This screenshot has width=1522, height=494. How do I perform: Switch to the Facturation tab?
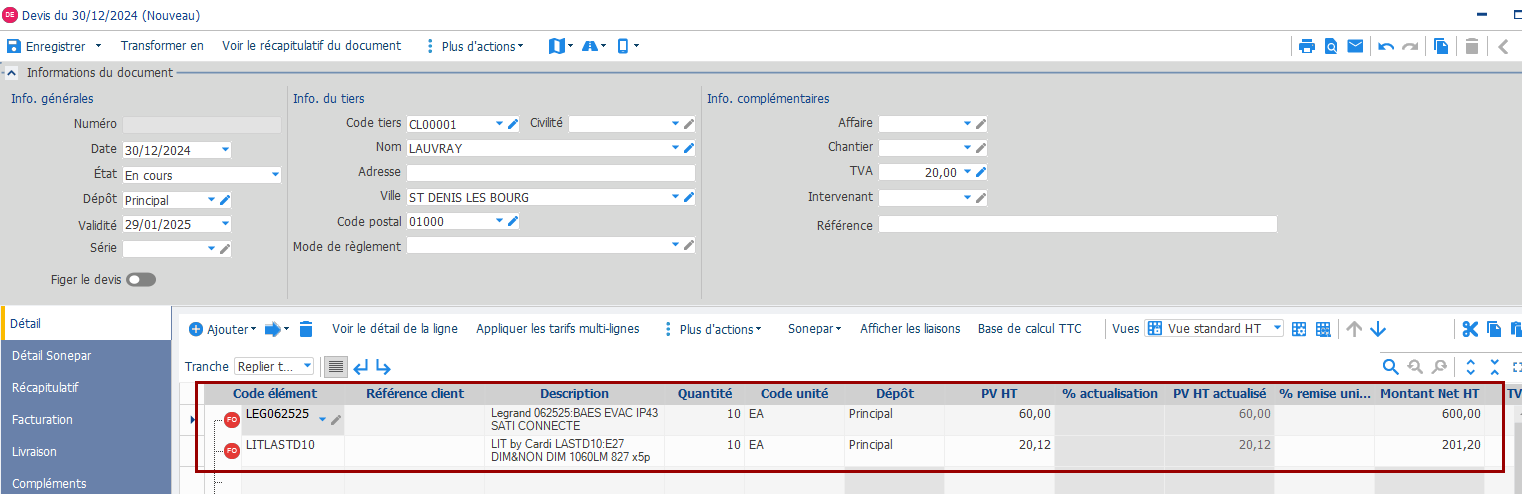86,420
